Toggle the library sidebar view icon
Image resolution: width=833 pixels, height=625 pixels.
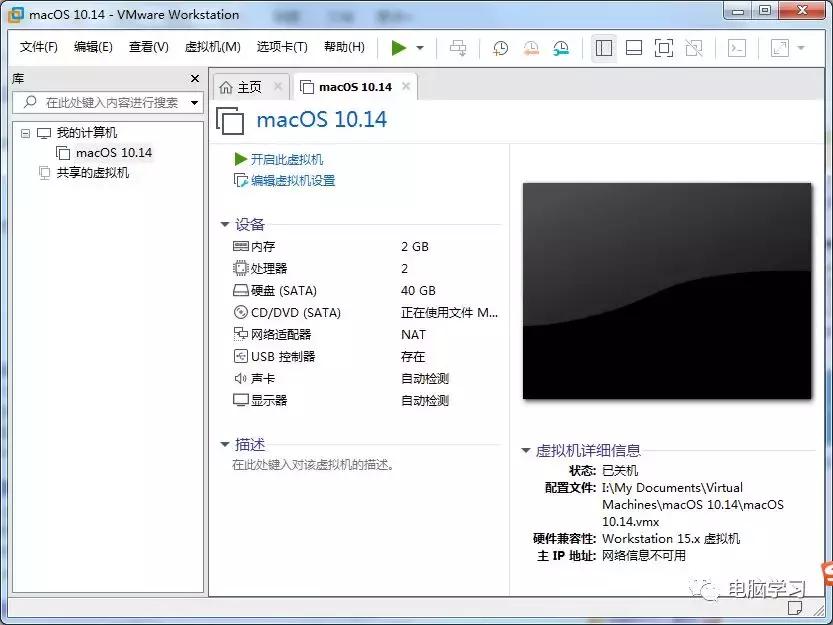tap(604, 48)
